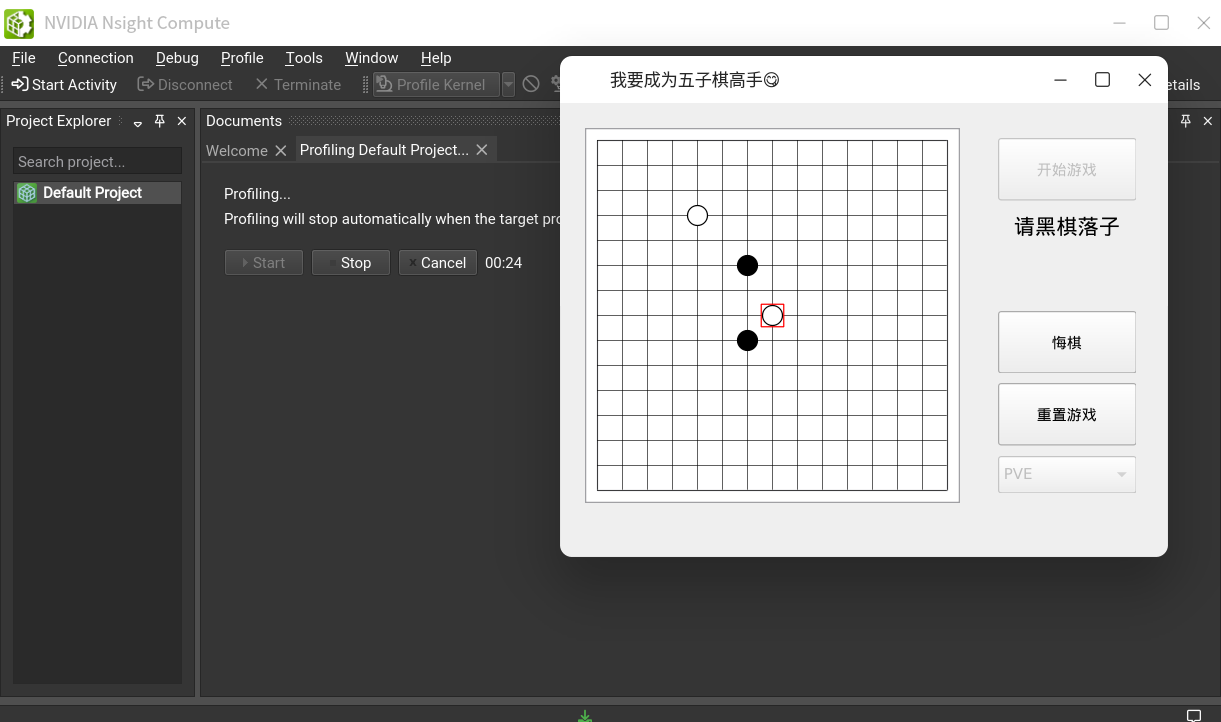The image size is (1221, 722).
Task: Click in the Search project field
Action: (97, 161)
